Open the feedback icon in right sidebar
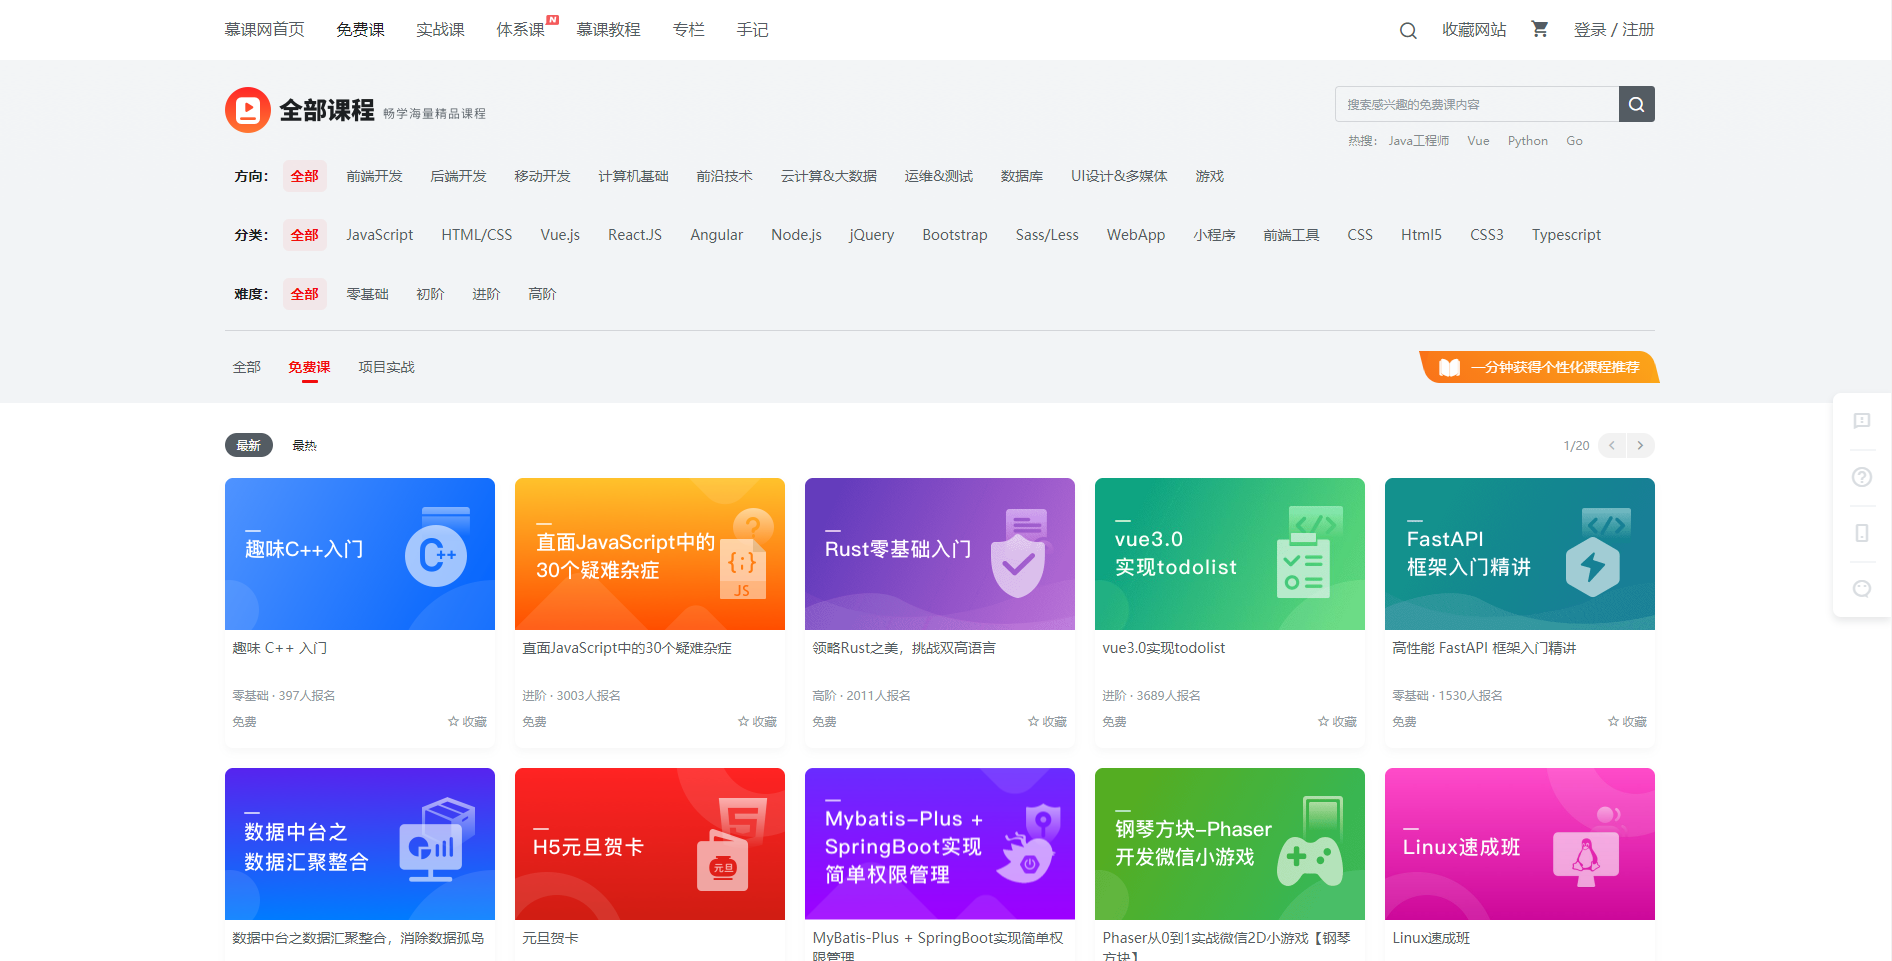Screen dimensions: 1892x961 [x=1862, y=421]
